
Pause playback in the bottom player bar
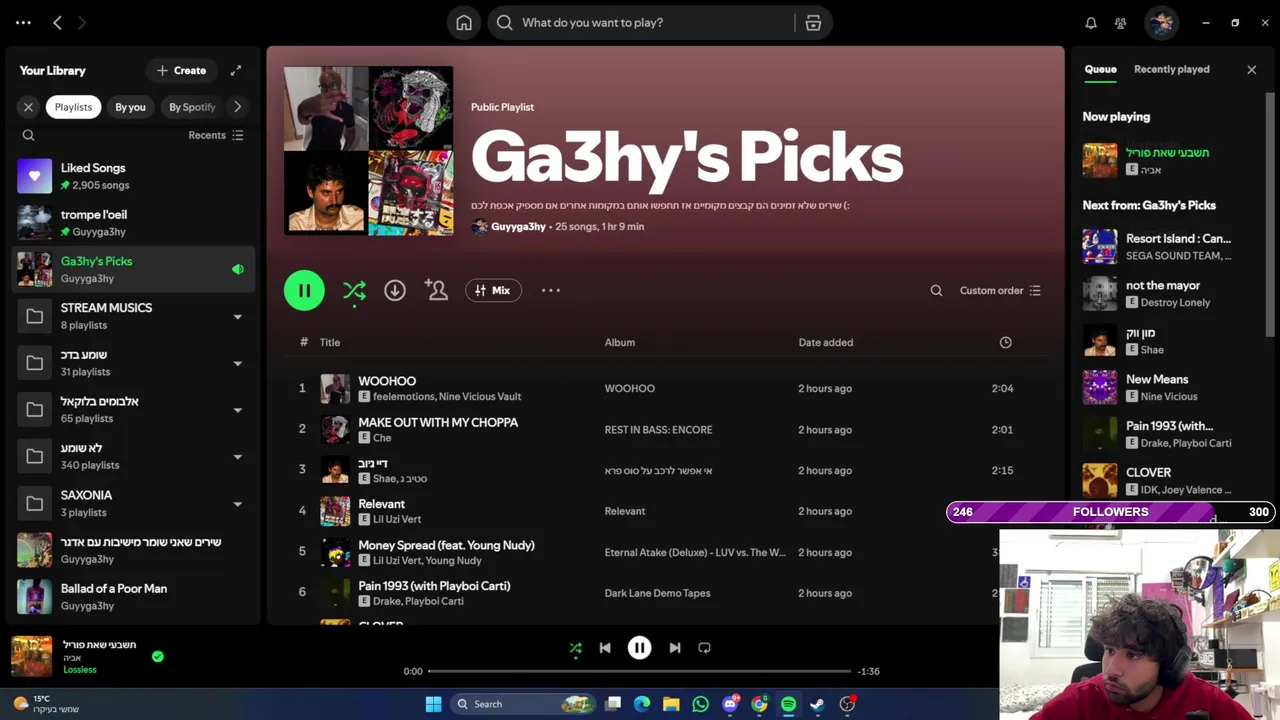tap(640, 648)
